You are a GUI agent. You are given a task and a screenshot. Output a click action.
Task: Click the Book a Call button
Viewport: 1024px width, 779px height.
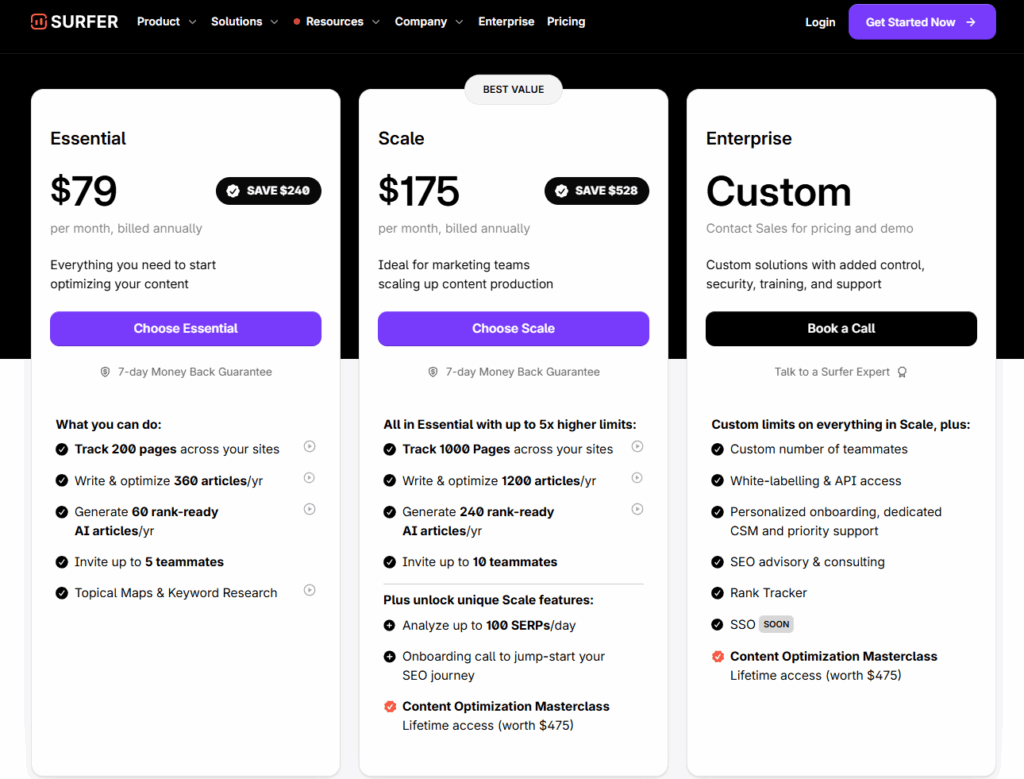coord(841,328)
